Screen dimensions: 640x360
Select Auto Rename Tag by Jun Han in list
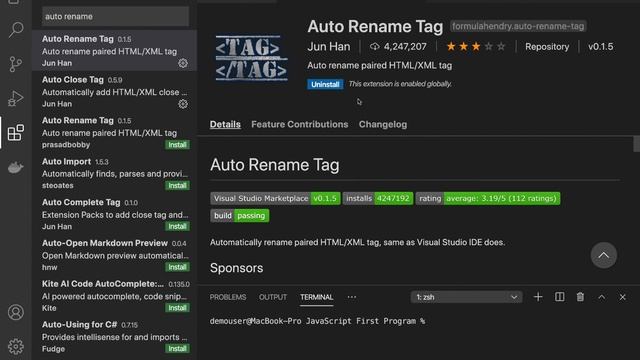[114, 51]
